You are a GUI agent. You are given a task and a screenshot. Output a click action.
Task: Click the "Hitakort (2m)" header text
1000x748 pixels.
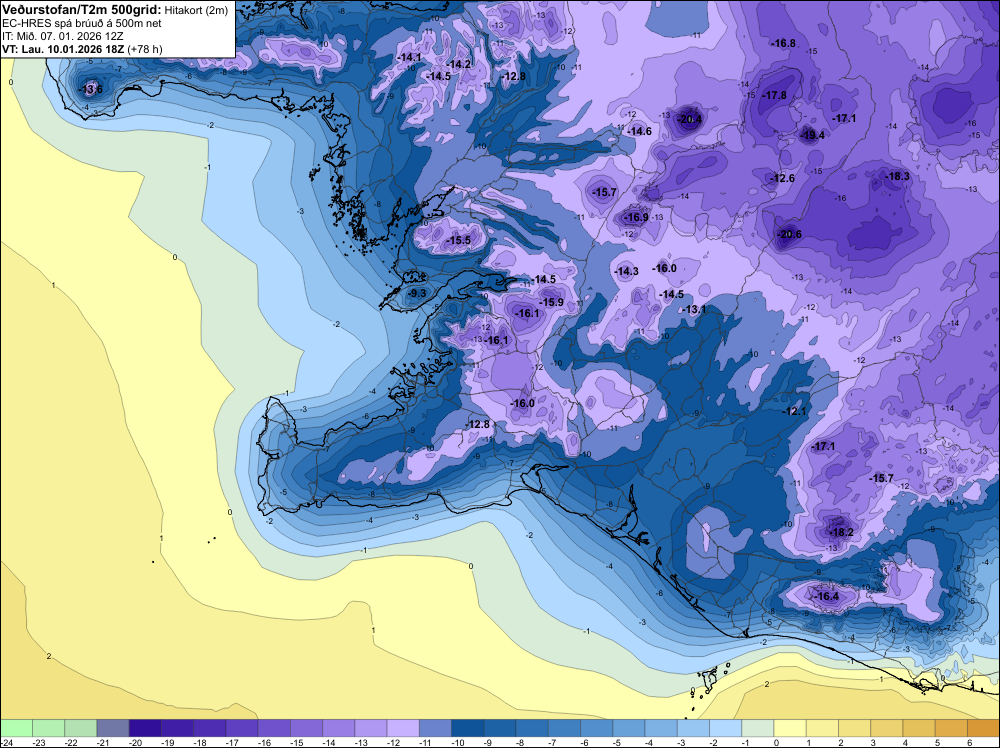pos(196,10)
